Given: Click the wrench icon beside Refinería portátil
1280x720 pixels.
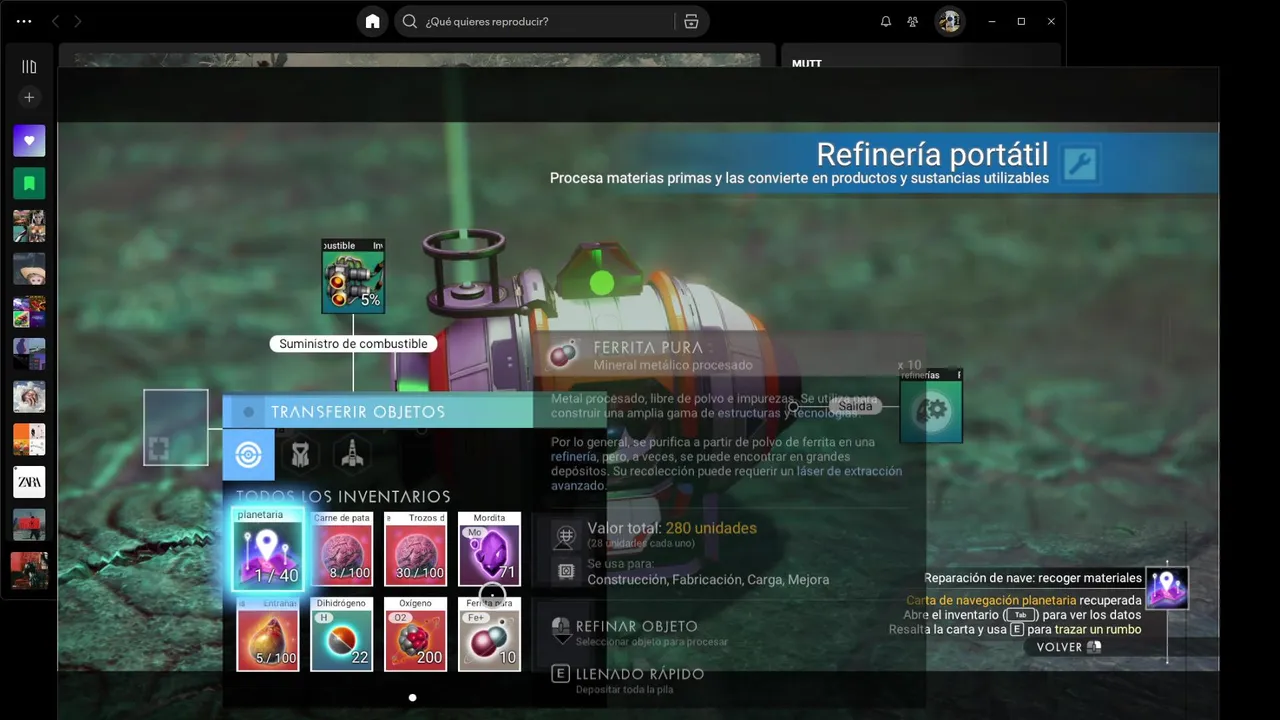Looking at the screenshot, I should [1080, 164].
